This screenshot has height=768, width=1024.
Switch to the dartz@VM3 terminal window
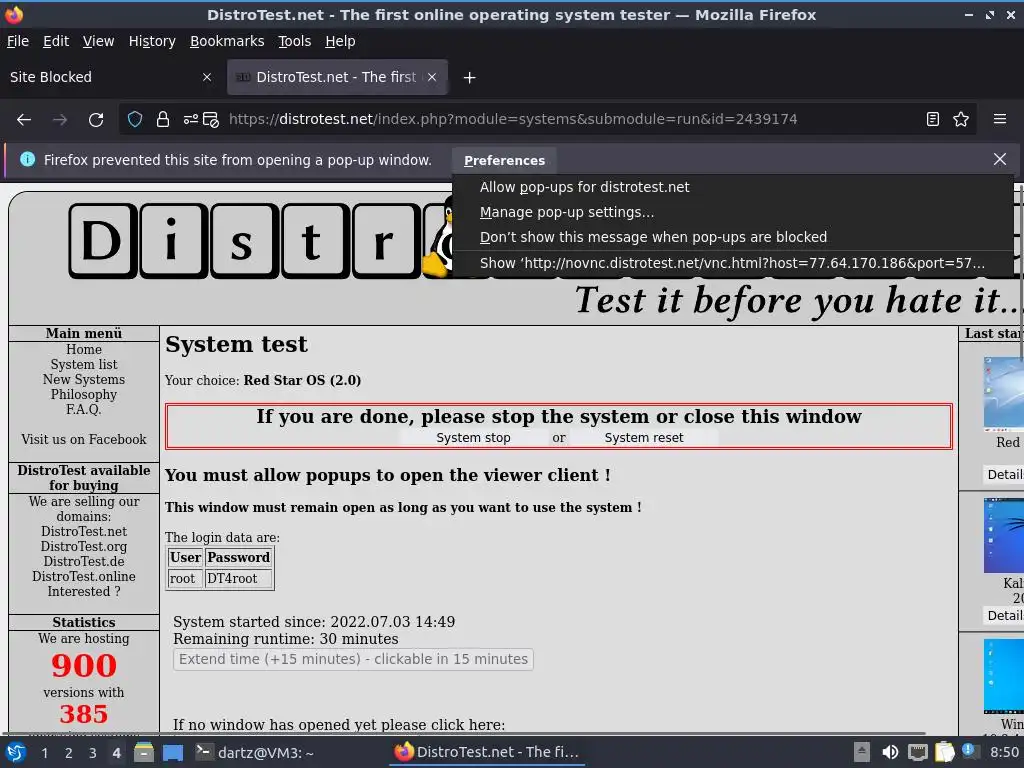pyautogui.click(x=255, y=752)
